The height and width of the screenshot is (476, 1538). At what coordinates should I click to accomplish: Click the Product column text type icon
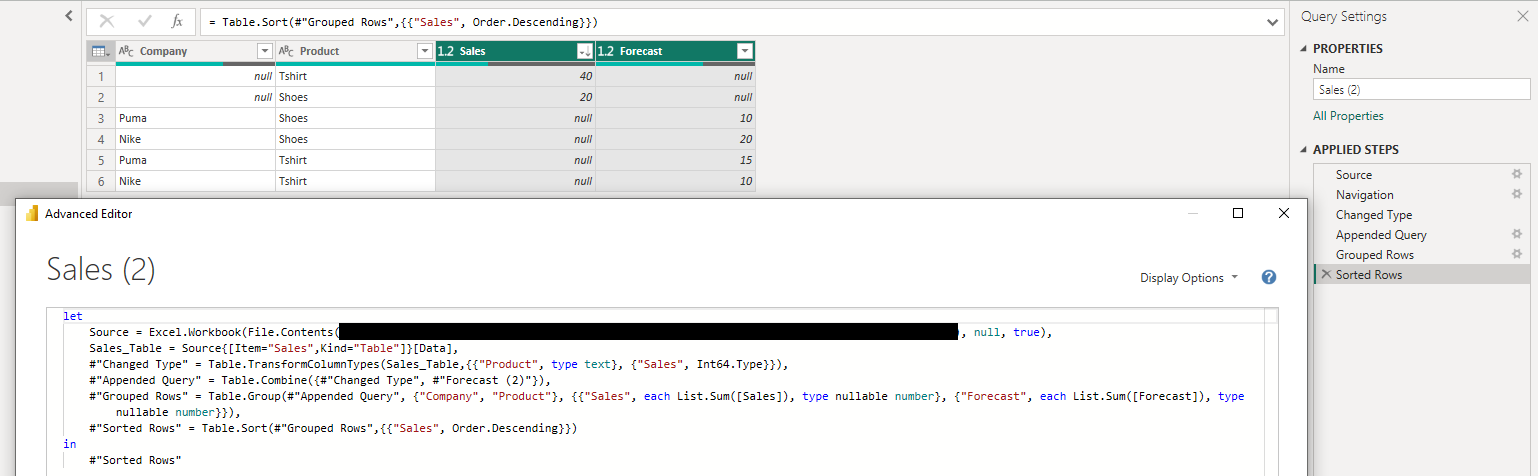(x=287, y=51)
